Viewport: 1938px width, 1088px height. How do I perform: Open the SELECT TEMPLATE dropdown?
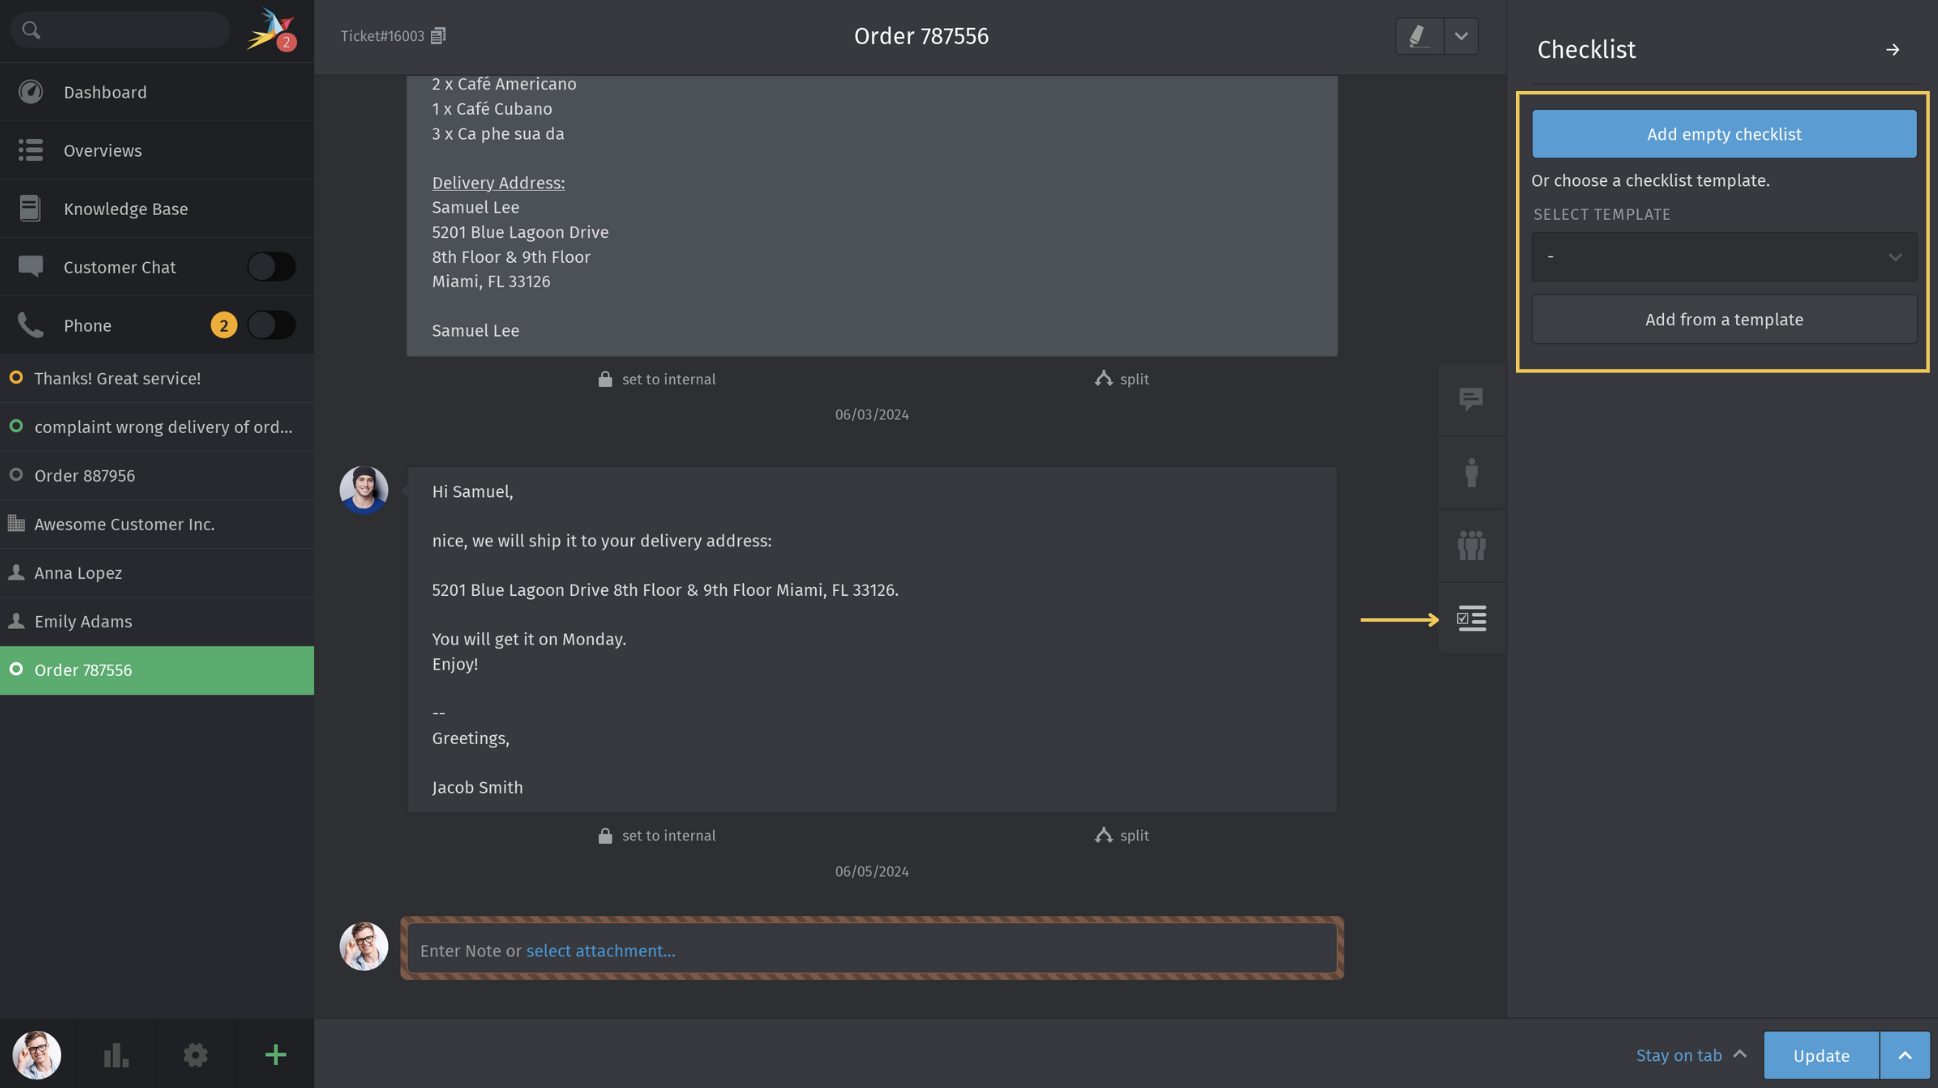1723,256
